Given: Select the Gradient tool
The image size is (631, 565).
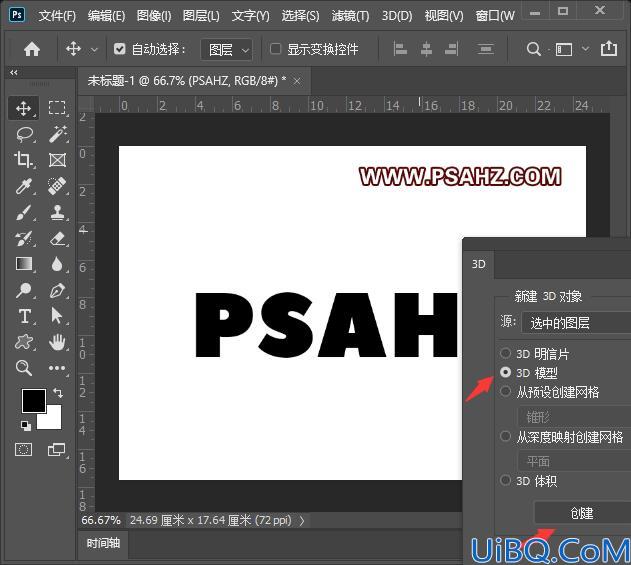Looking at the screenshot, I should pyautogui.click(x=24, y=264).
